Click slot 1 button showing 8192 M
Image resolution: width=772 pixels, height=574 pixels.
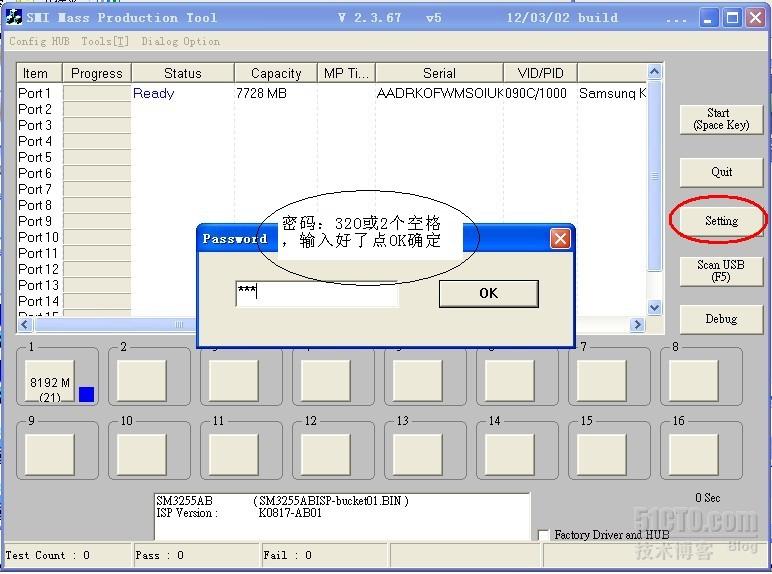(50, 381)
